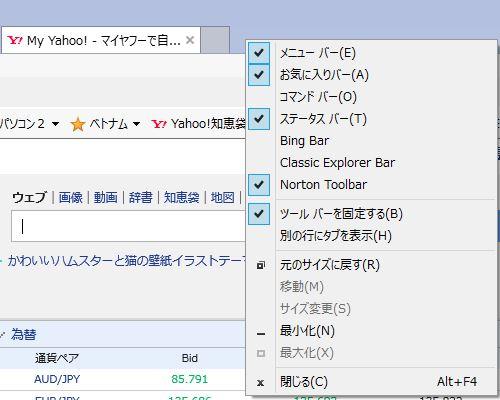Enable Bing Bar in the context menu
This screenshot has height=400, width=500.
(371, 141)
